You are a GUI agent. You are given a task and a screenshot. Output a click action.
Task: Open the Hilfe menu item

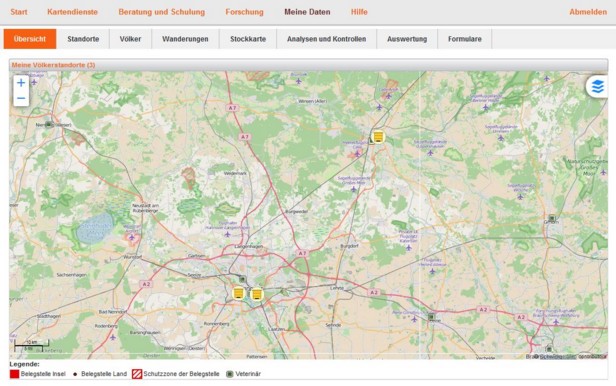coord(359,12)
